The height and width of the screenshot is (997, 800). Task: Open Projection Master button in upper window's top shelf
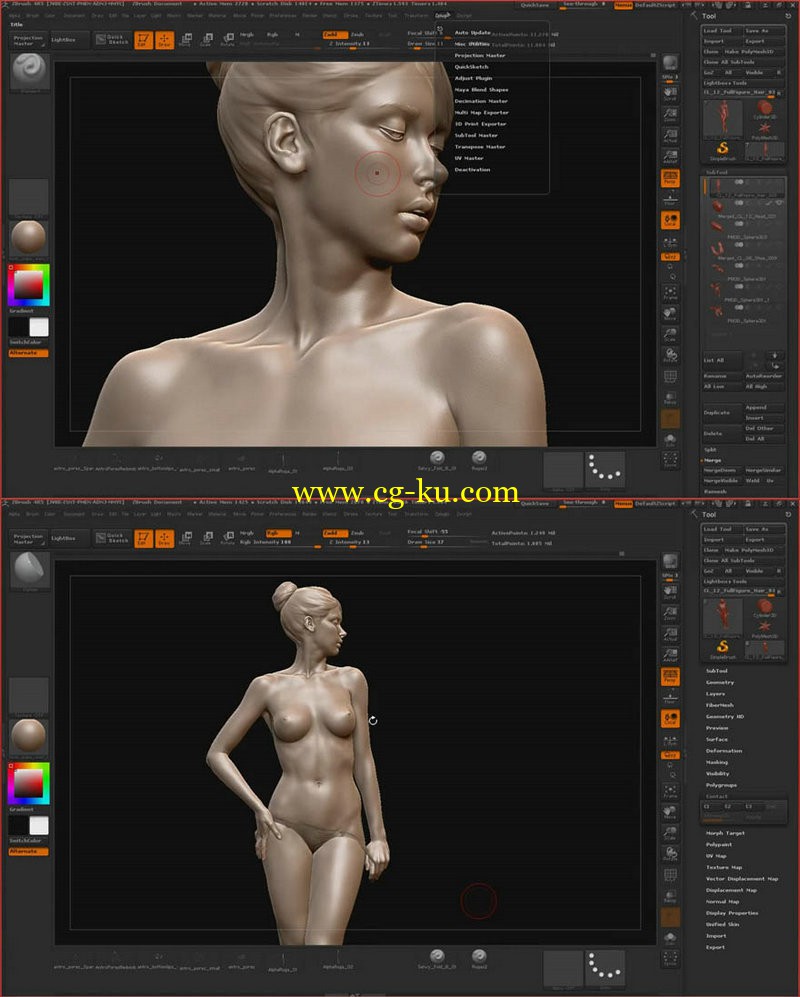click(29, 41)
